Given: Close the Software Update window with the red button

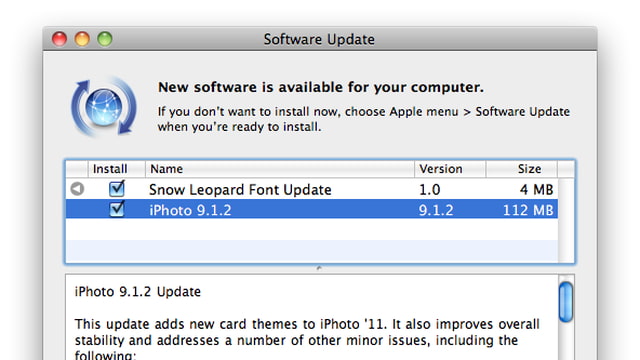Looking at the screenshot, I should click(x=60, y=39).
